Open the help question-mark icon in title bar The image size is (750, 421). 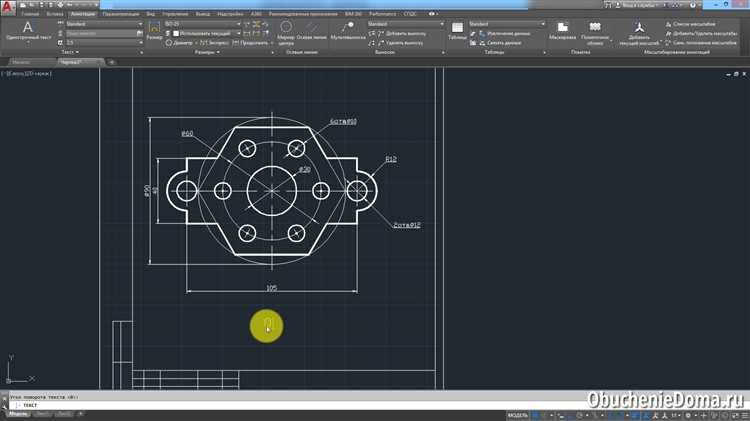tap(693, 5)
